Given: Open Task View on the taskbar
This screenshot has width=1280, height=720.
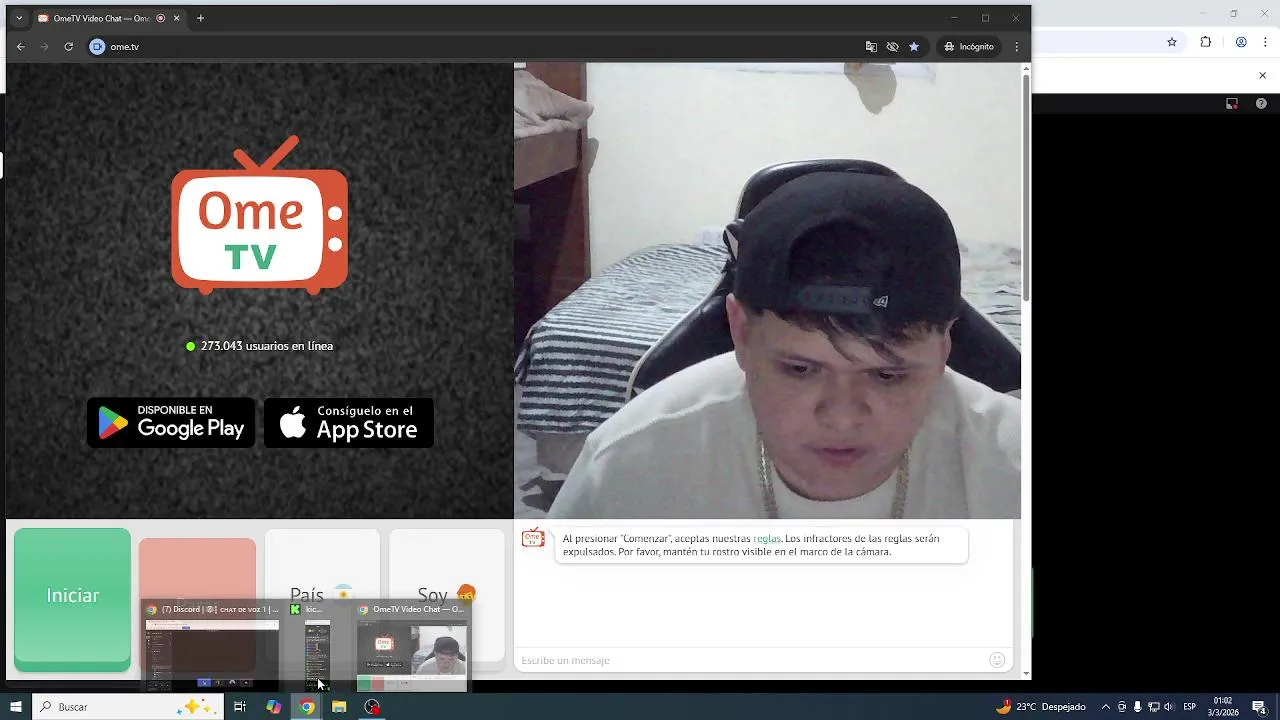Looking at the screenshot, I should [x=240, y=707].
